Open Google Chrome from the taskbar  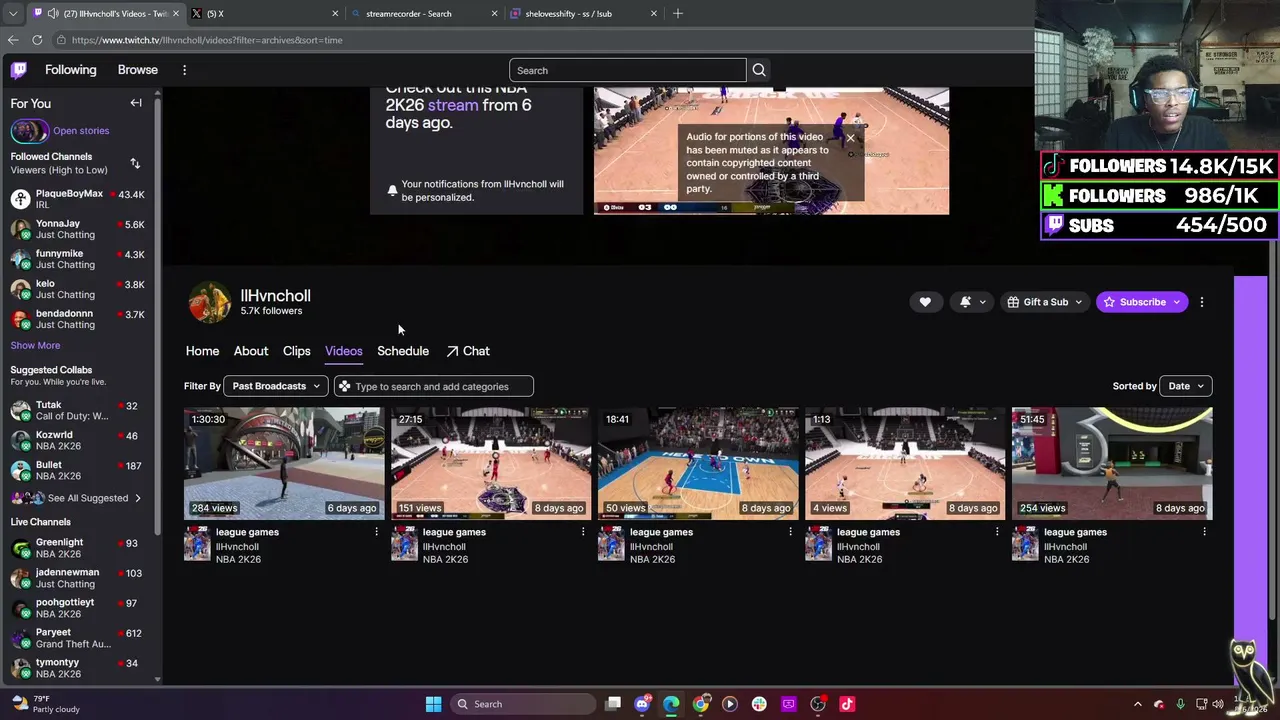(701, 704)
